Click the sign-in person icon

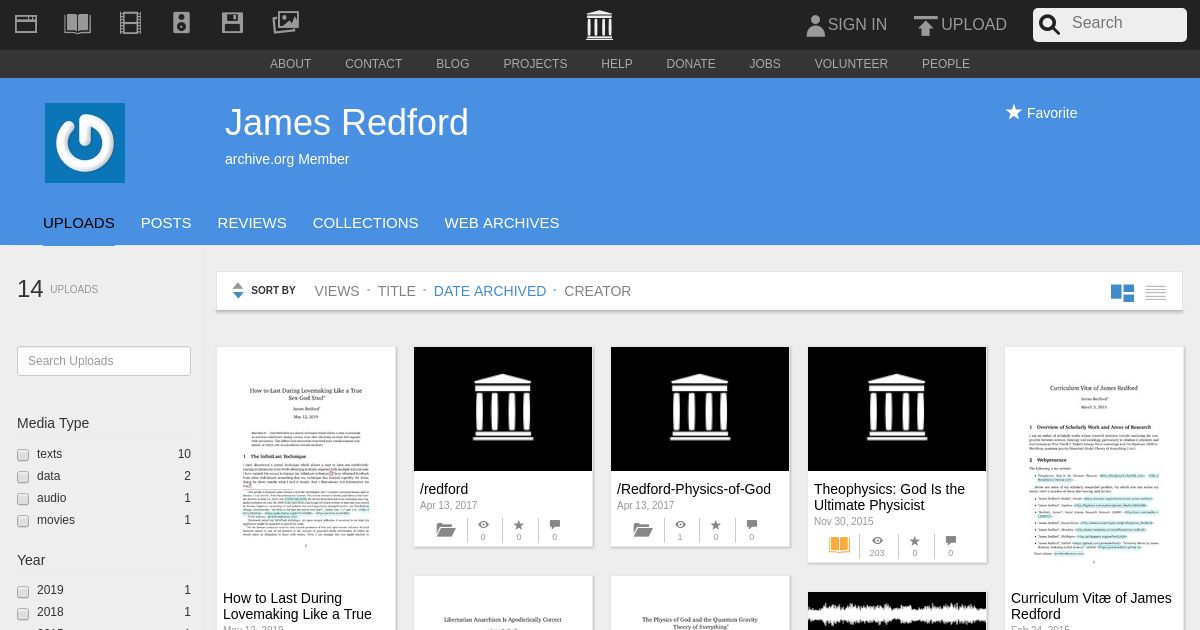[x=816, y=25]
